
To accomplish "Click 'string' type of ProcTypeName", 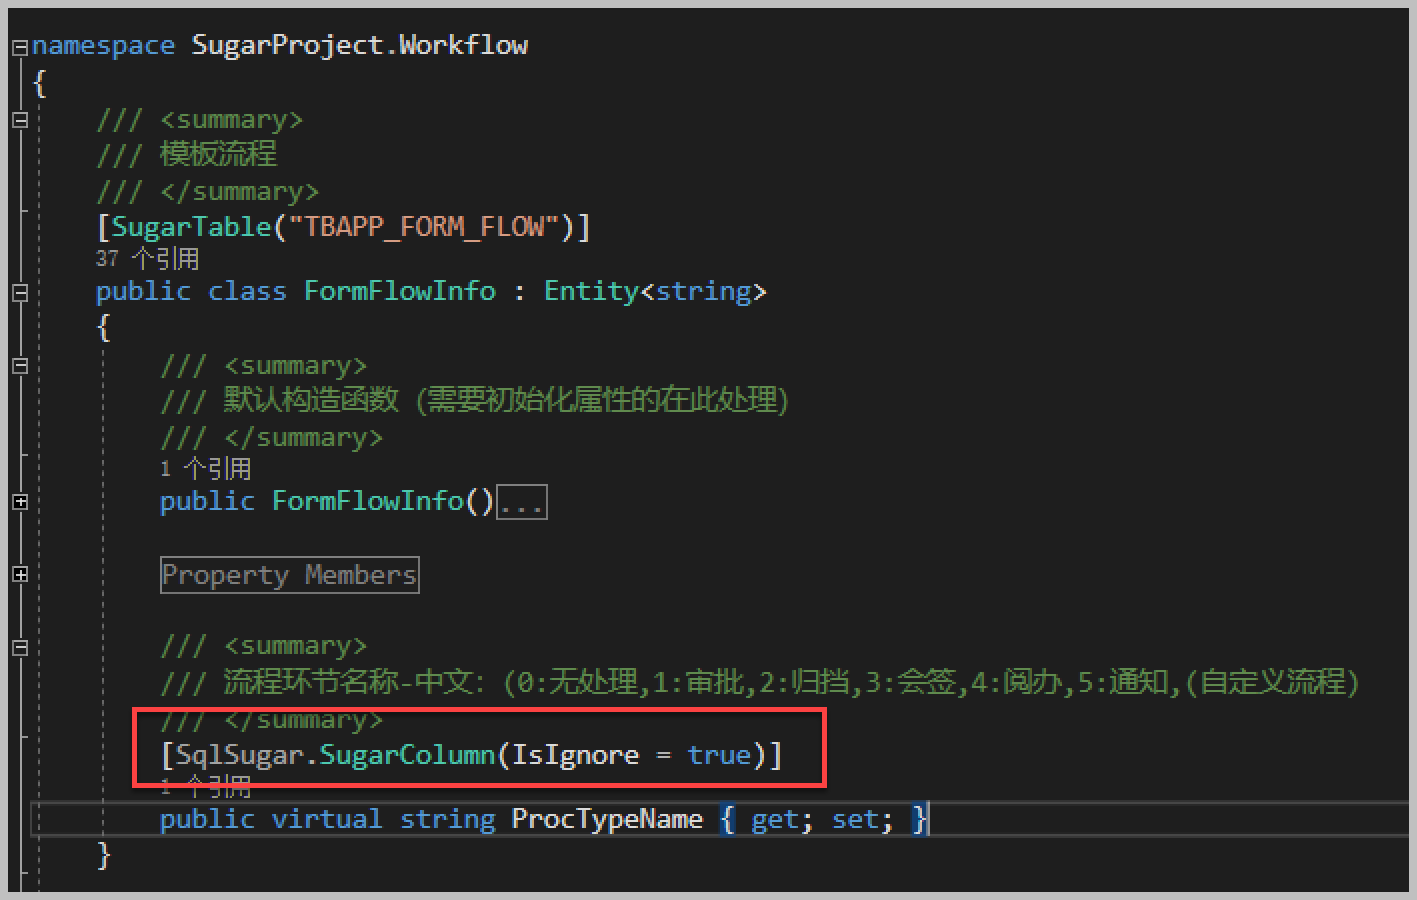I will pos(447,819).
